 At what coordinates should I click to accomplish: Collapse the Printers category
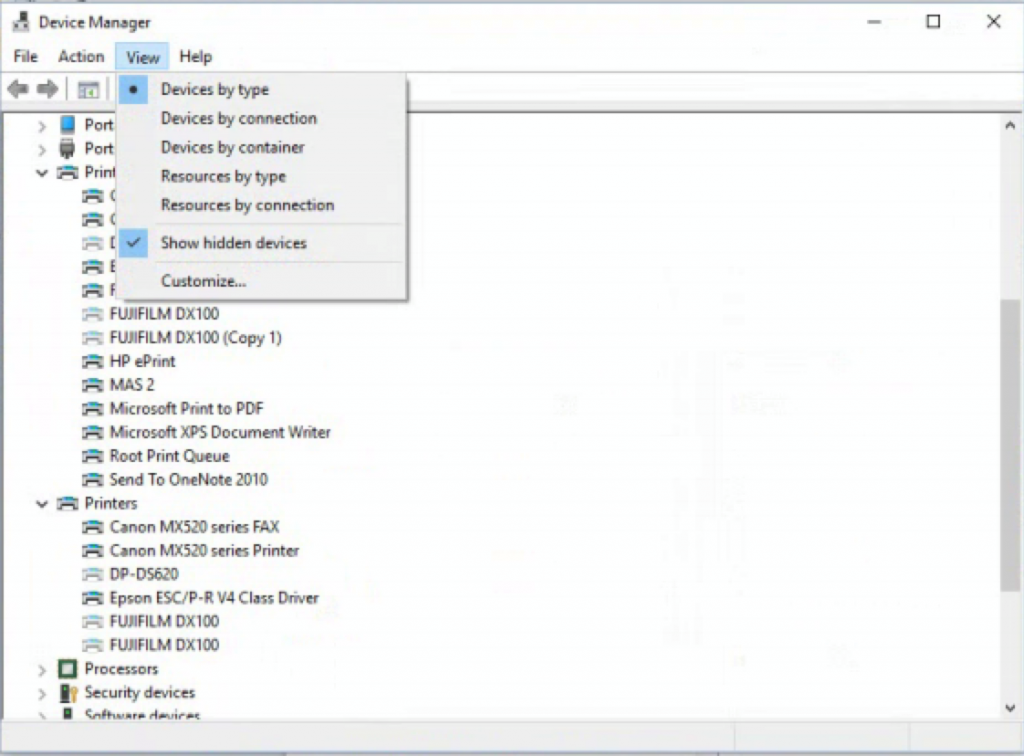pyautogui.click(x=42, y=504)
